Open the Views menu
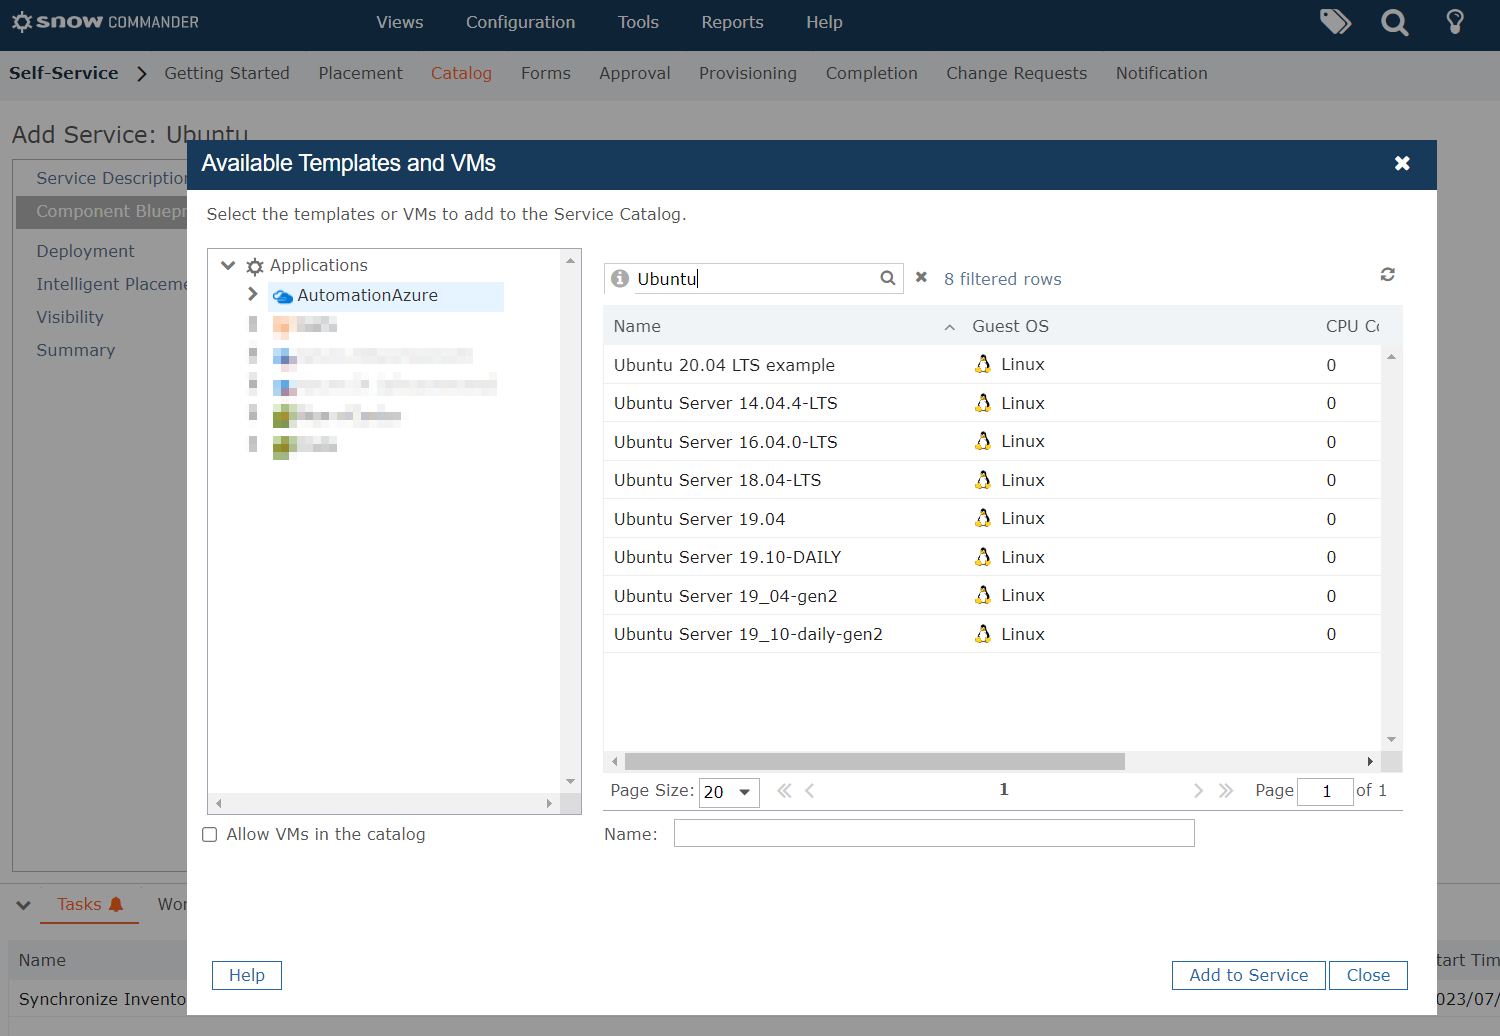 click(400, 22)
